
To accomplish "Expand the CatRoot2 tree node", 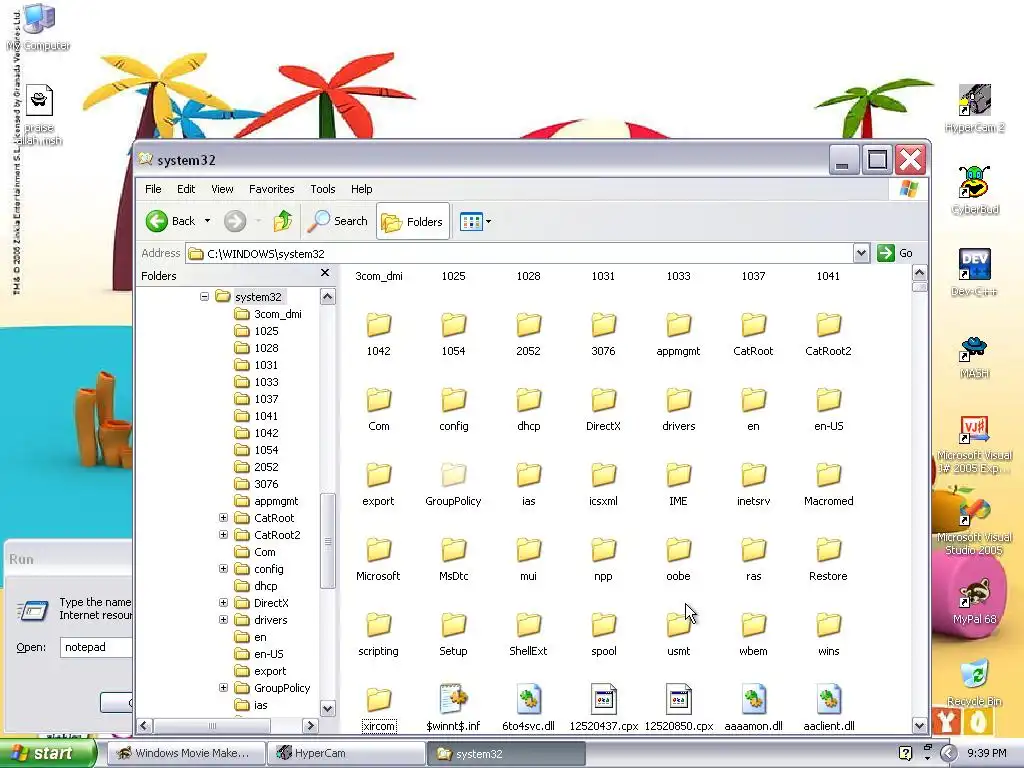I will pyautogui.click(x=223, y=534).
